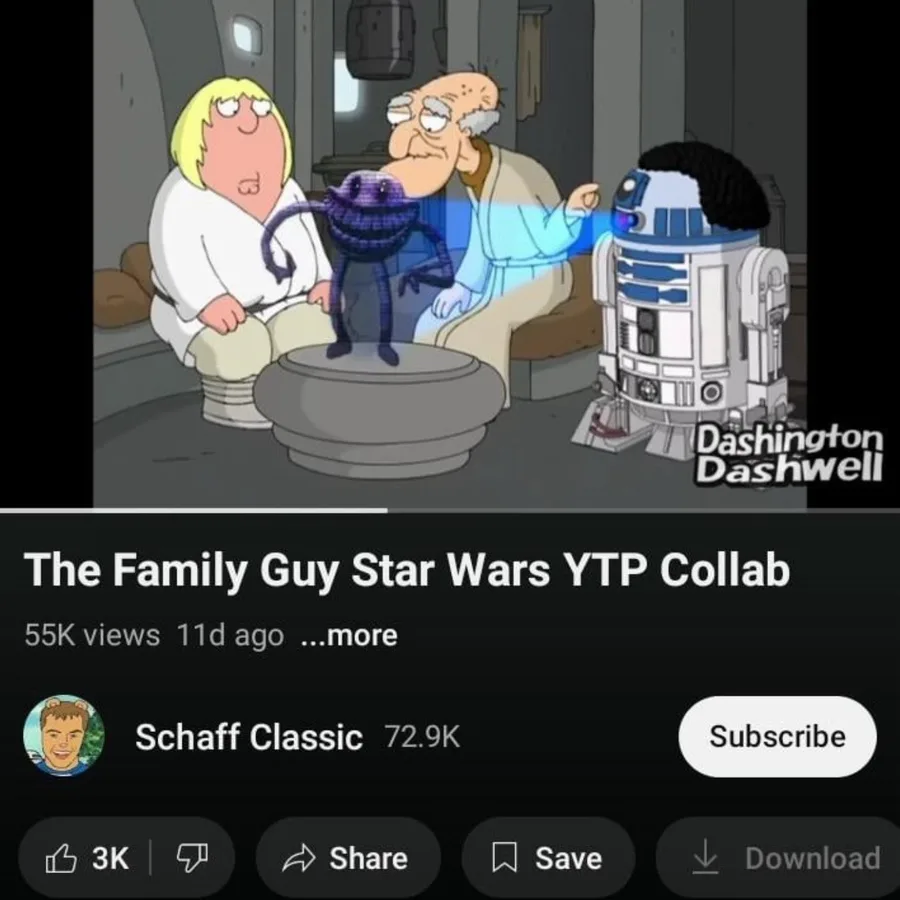Click the thumbs-down dislike icon
This screenshot has width=900, height=900.
pyautogui.click(x=192, y=859)
